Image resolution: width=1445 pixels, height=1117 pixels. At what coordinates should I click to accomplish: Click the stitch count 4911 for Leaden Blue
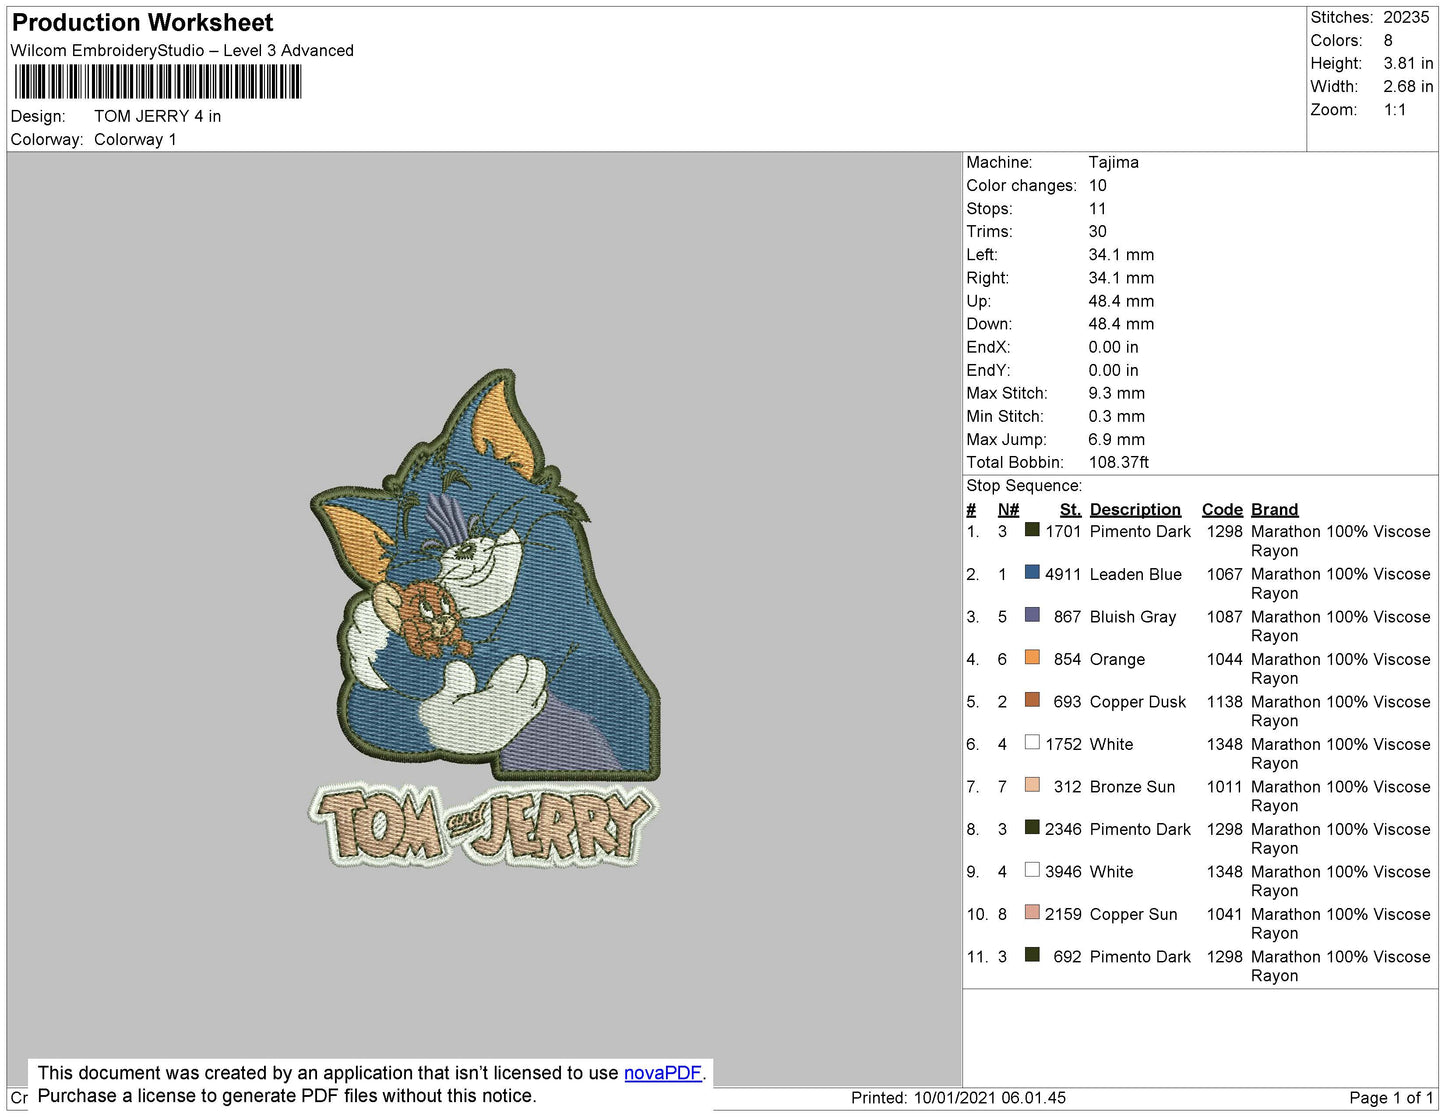point(1063,574)
